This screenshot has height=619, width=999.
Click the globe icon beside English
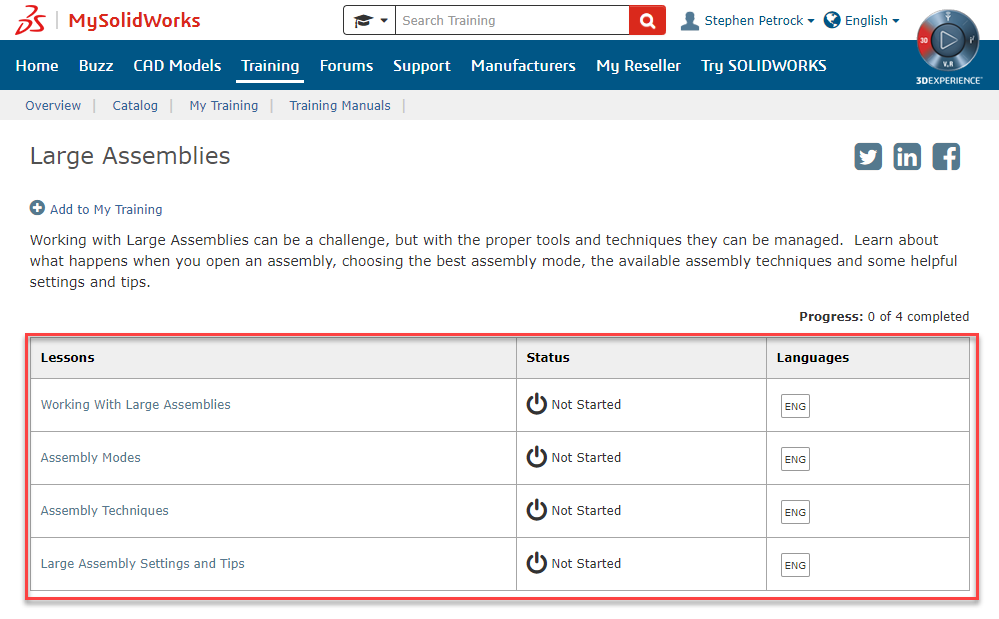point(831,20)
